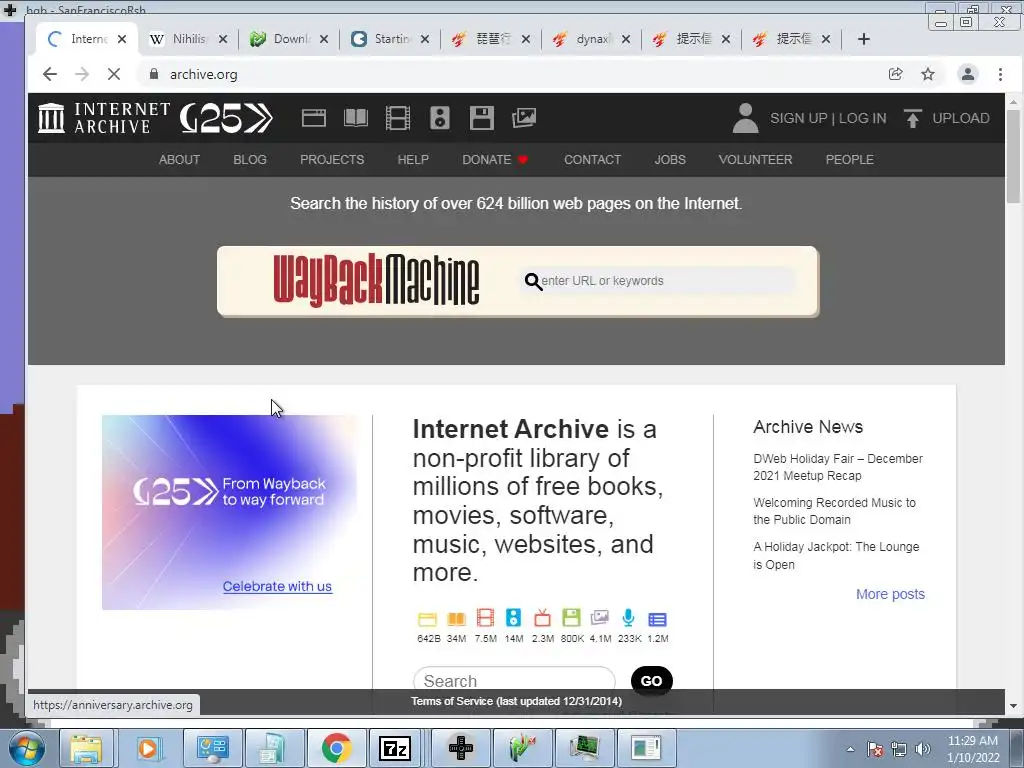Click the Internet Archive logo
Screen dimensions: 1024x768
(x=104, y=118)
